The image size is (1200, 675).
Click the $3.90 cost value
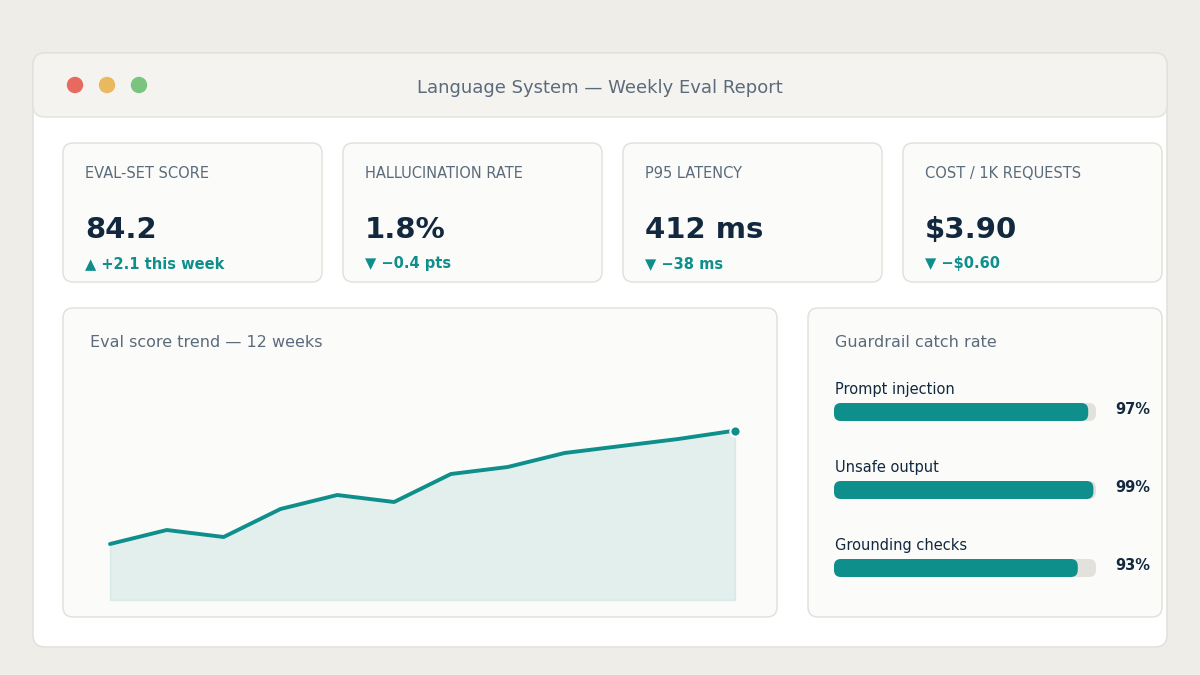tap(970, 229)
